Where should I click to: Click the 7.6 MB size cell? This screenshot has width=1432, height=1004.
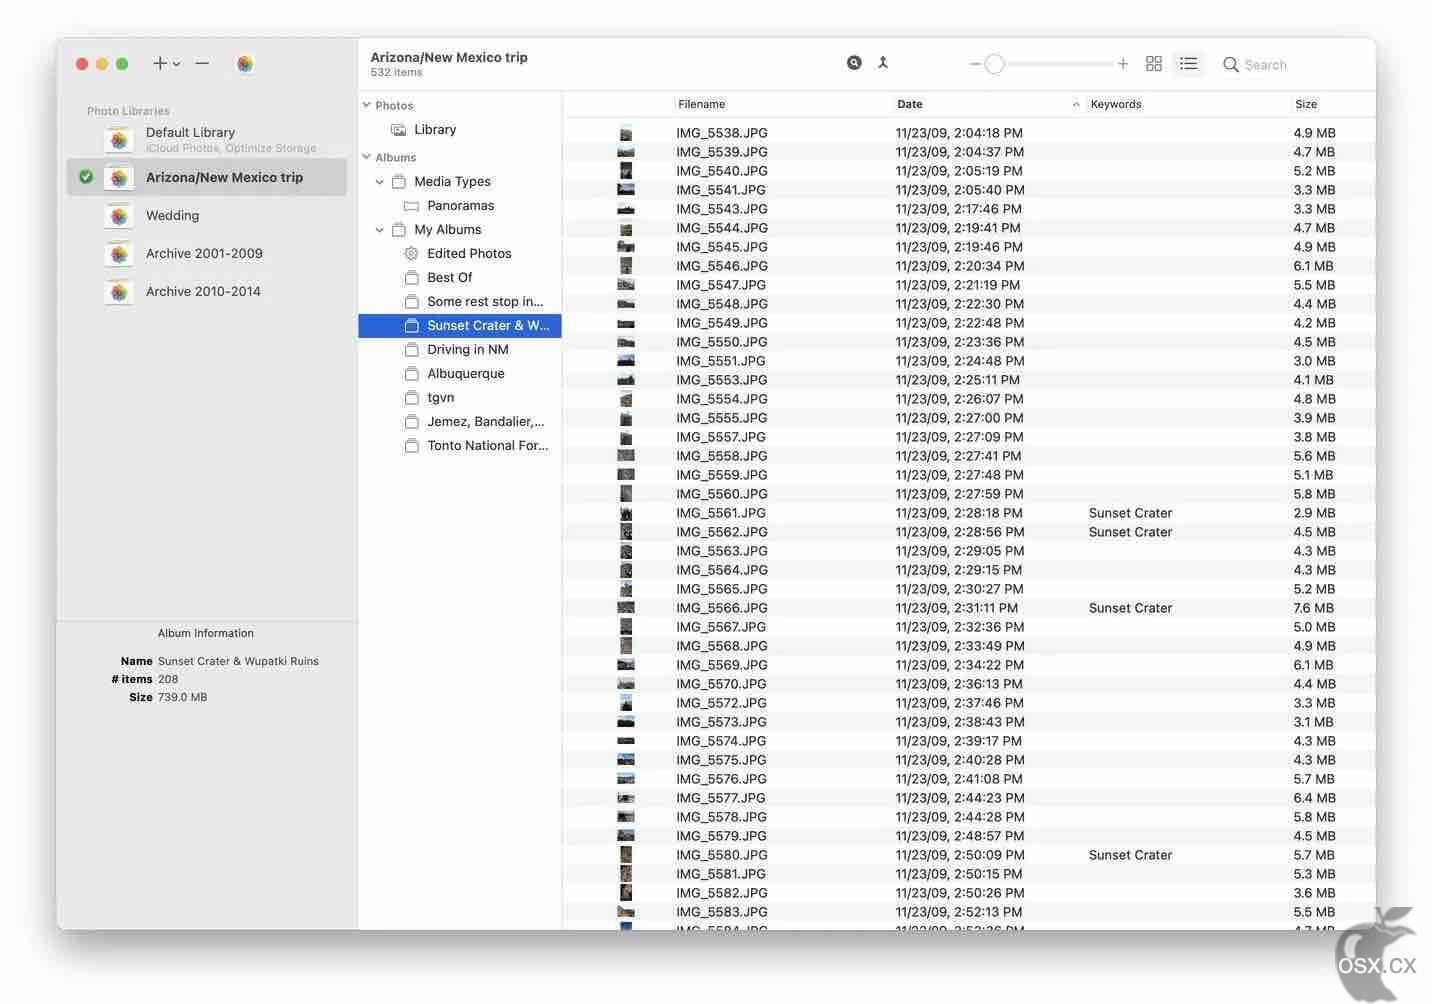pos(1313,608)
